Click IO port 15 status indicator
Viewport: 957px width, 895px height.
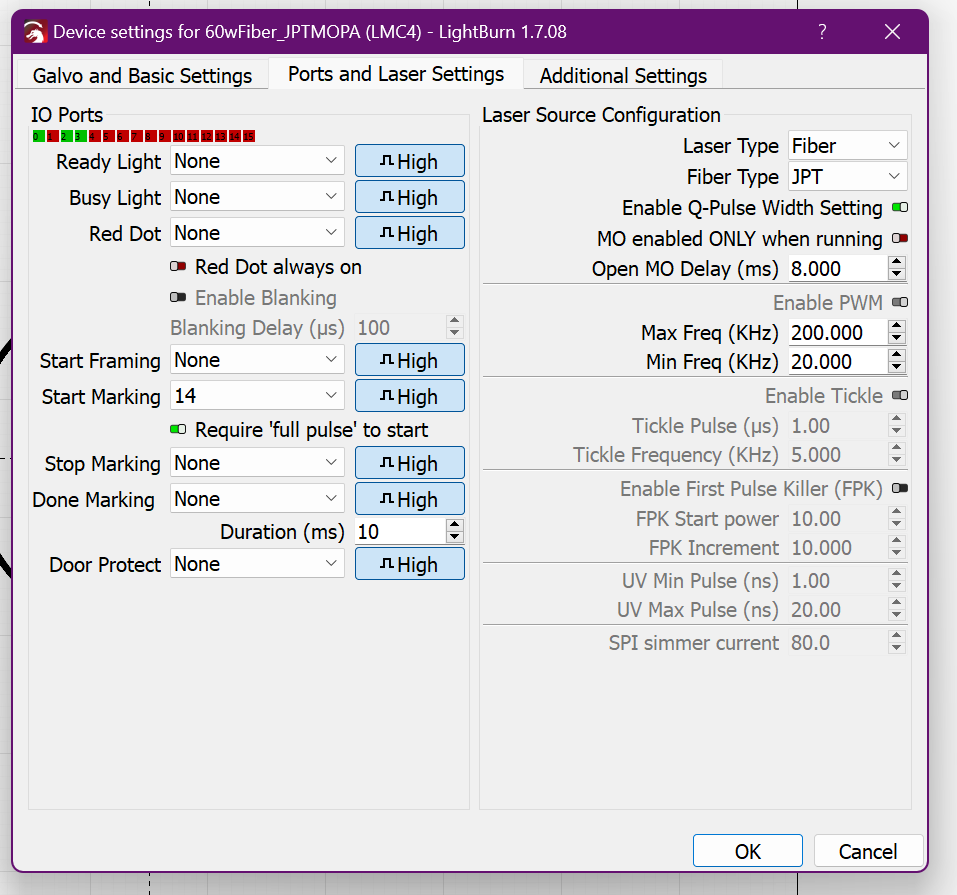(x=248, y=136)
